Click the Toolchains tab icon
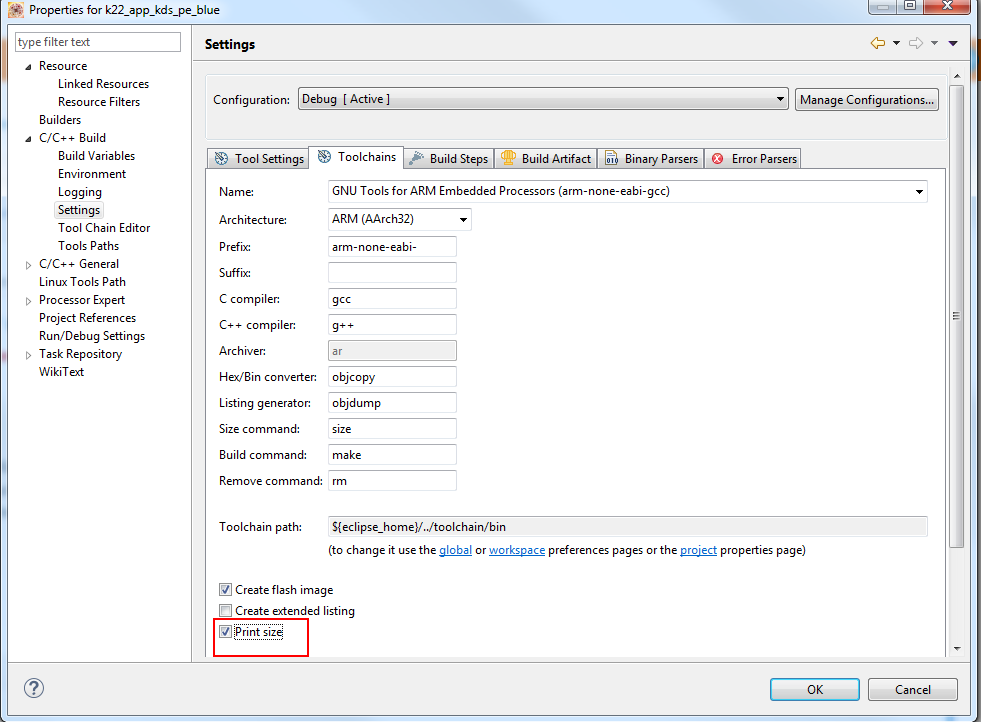The width and height of the screenshot is (981, 722). 324,156
